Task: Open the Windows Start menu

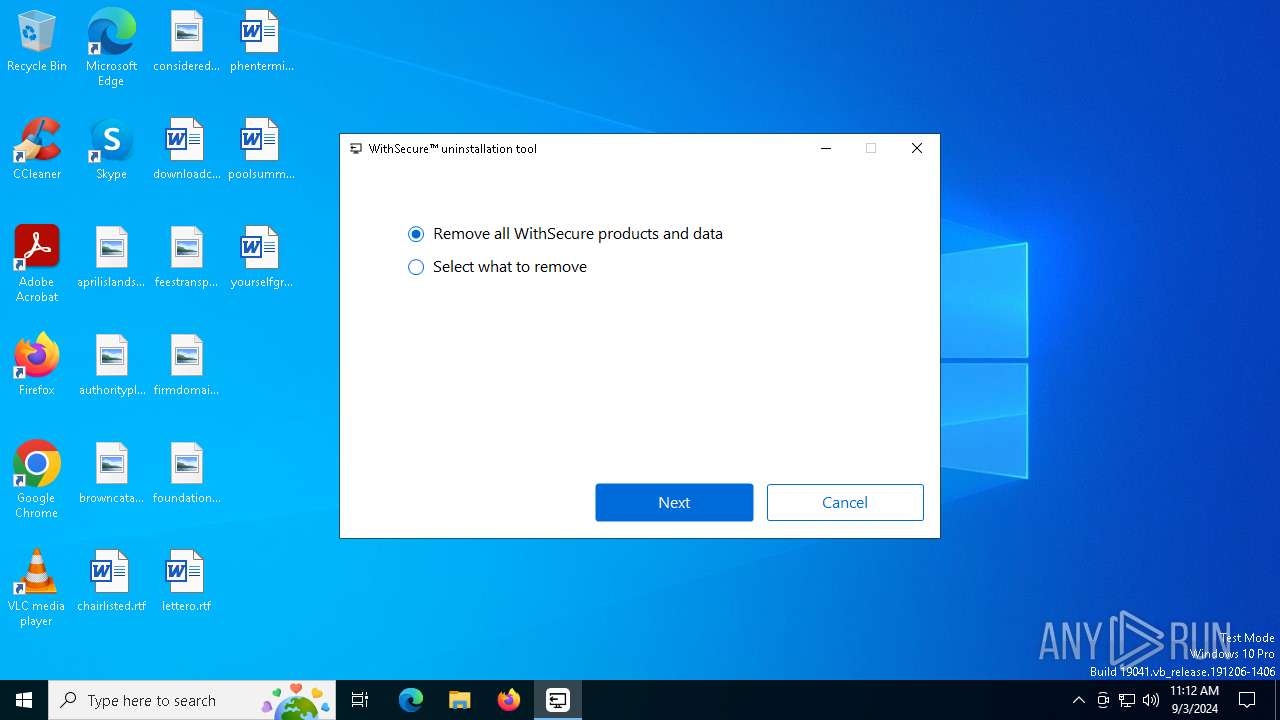Action: pyautogui.click(x=24, y=700)
